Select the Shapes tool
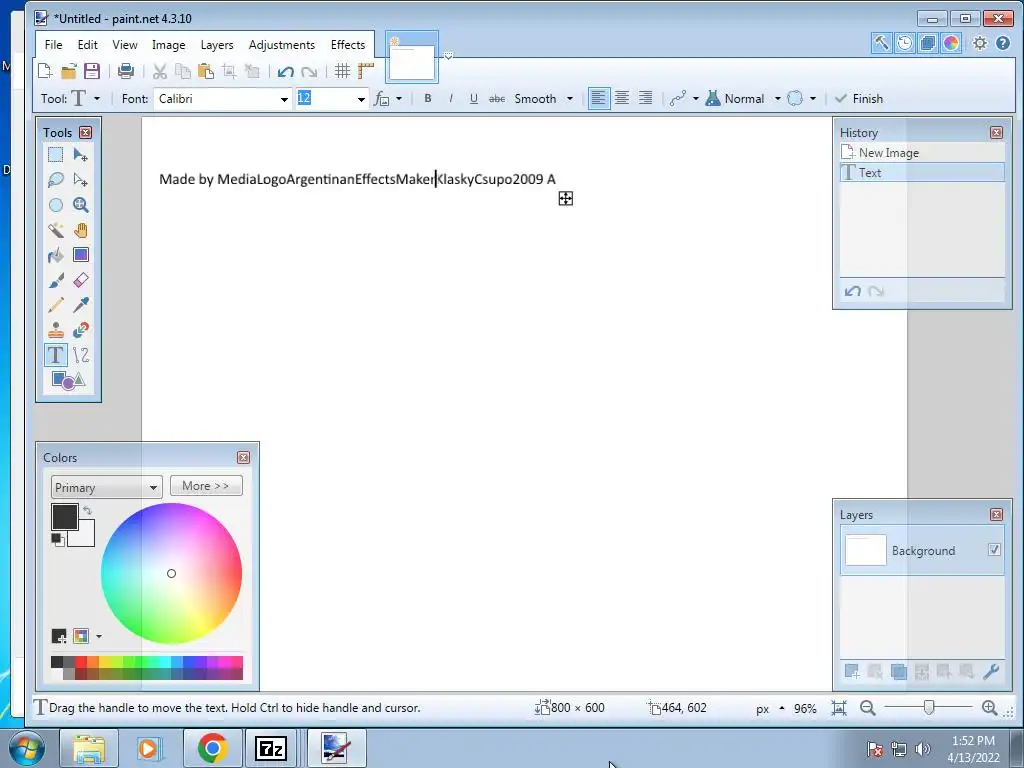This screenshot has width=1024, height=768. coord(68,380)
